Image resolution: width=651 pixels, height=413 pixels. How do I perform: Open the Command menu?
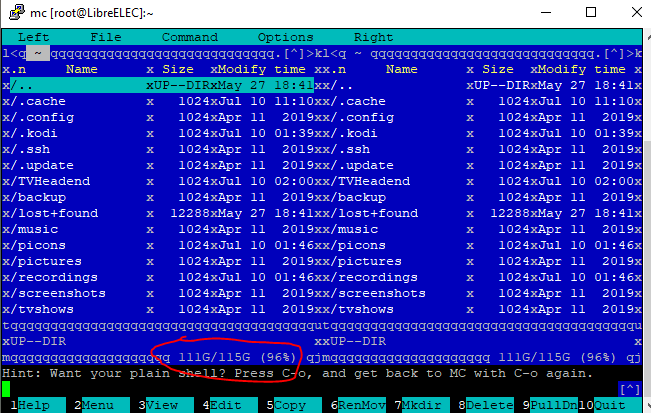(x=189, y=37)
